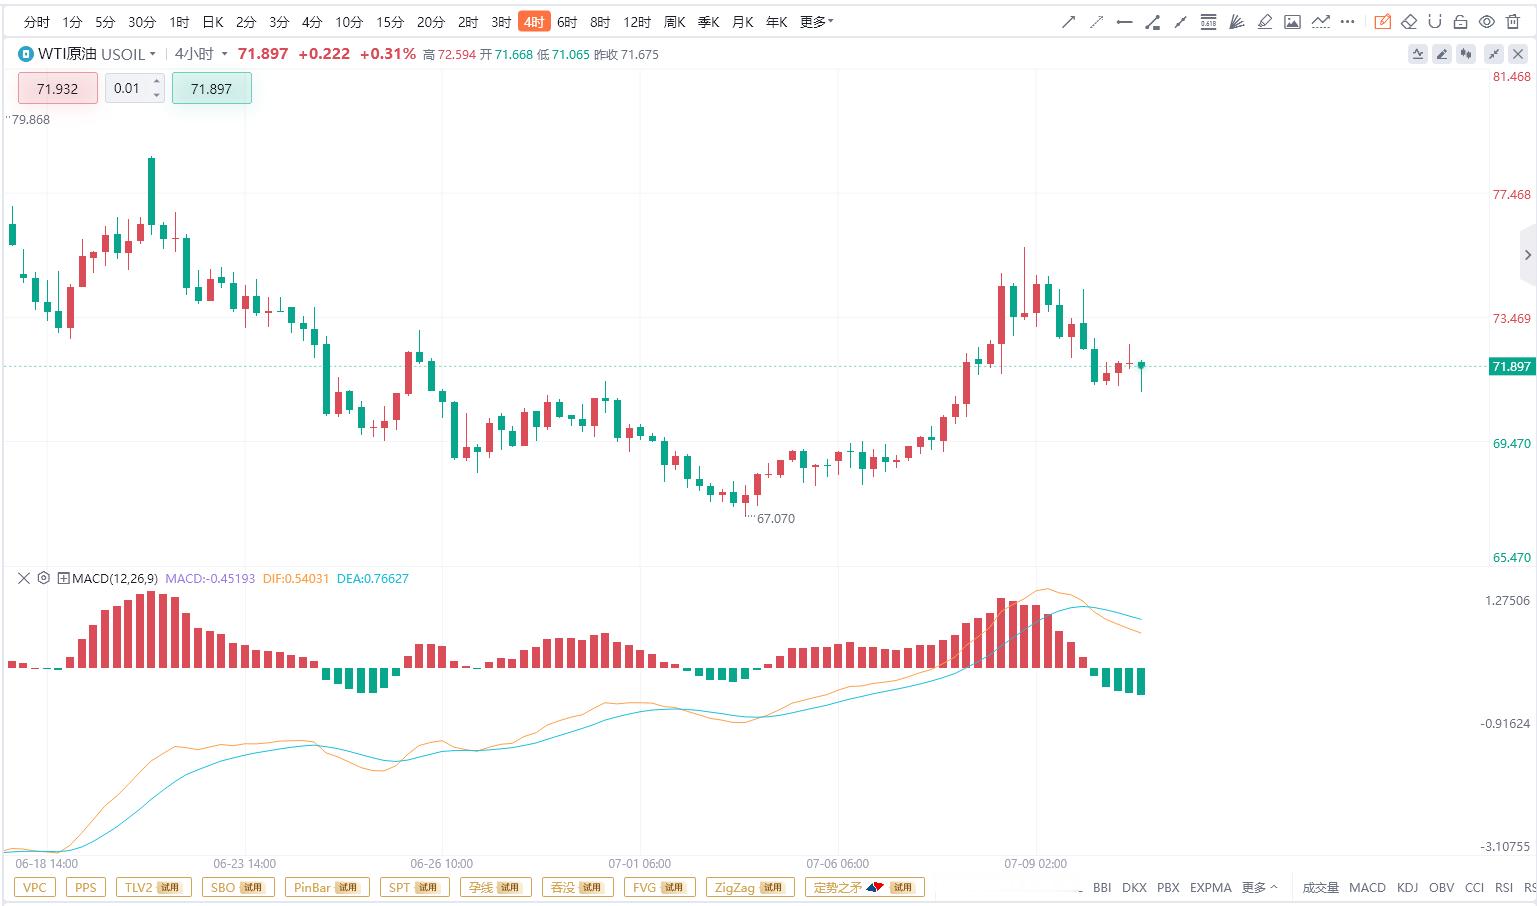Screen dimensions: 1537x906
Task: Enable the SPT trial indicator
Action: pyautogui.click(x=413, y=887)
